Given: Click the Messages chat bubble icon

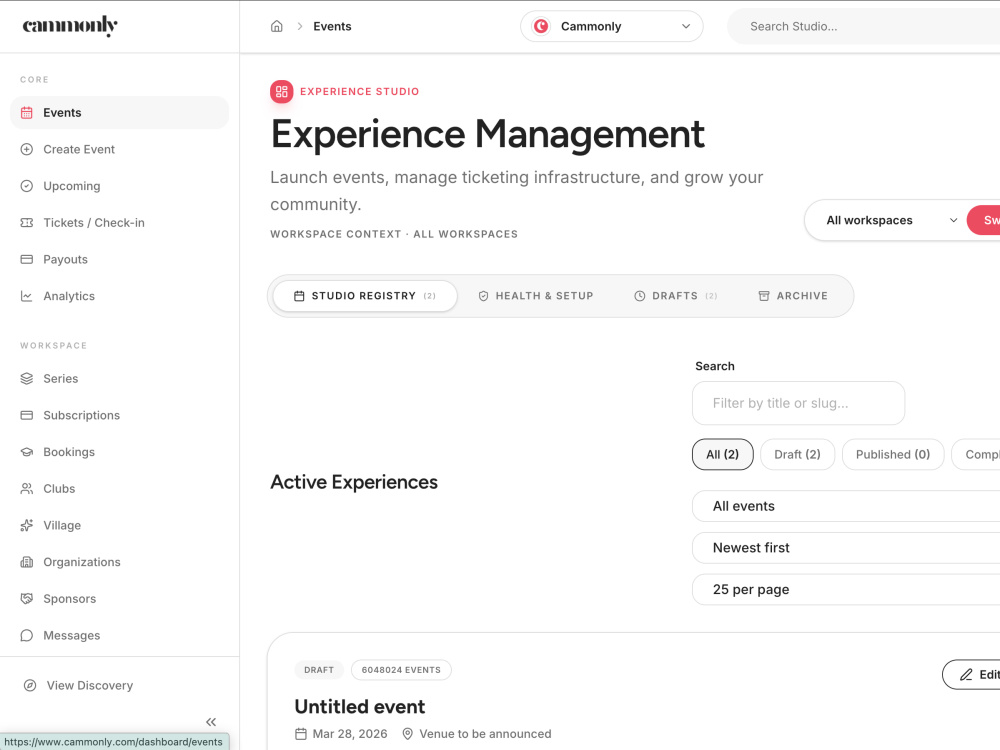Looking at the screenshot, I should point(27,635).
